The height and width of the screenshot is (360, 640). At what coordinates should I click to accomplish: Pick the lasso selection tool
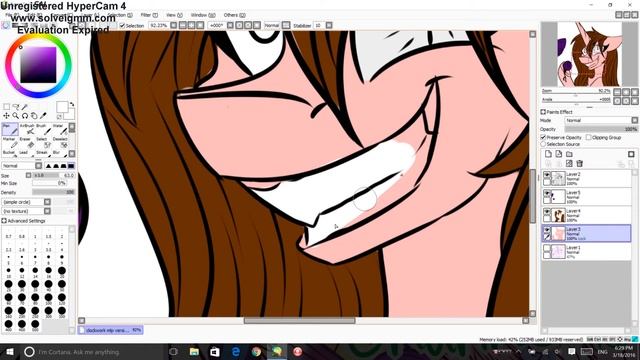click(x=16, y=107)
